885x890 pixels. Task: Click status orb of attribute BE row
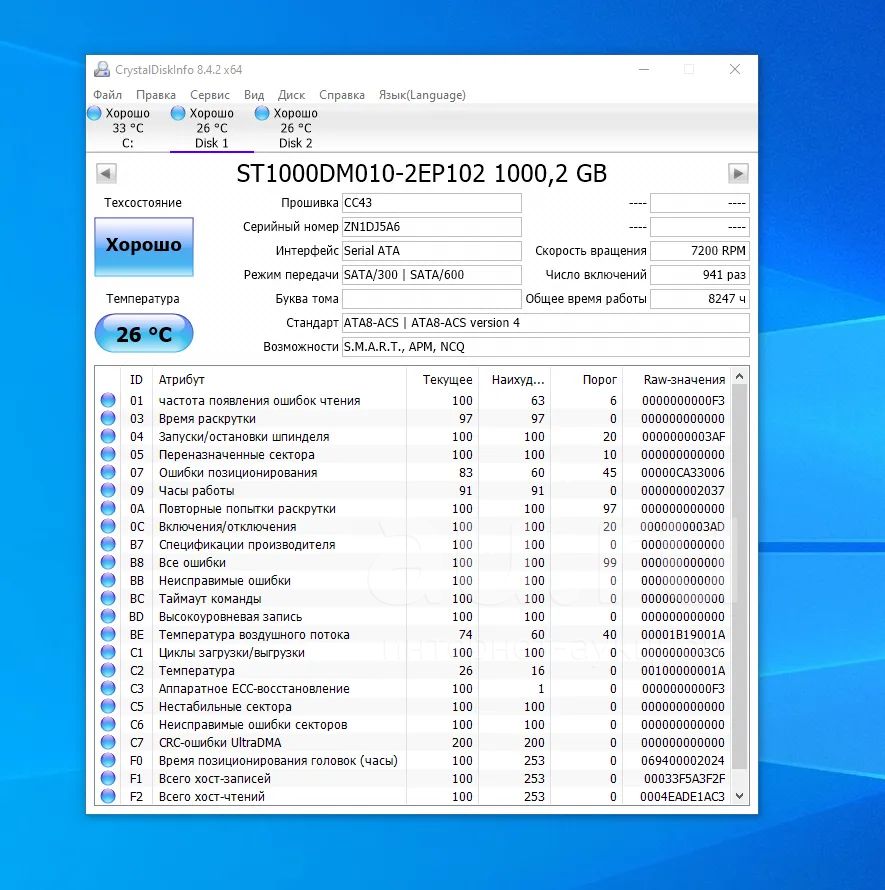tap(108, 634)
